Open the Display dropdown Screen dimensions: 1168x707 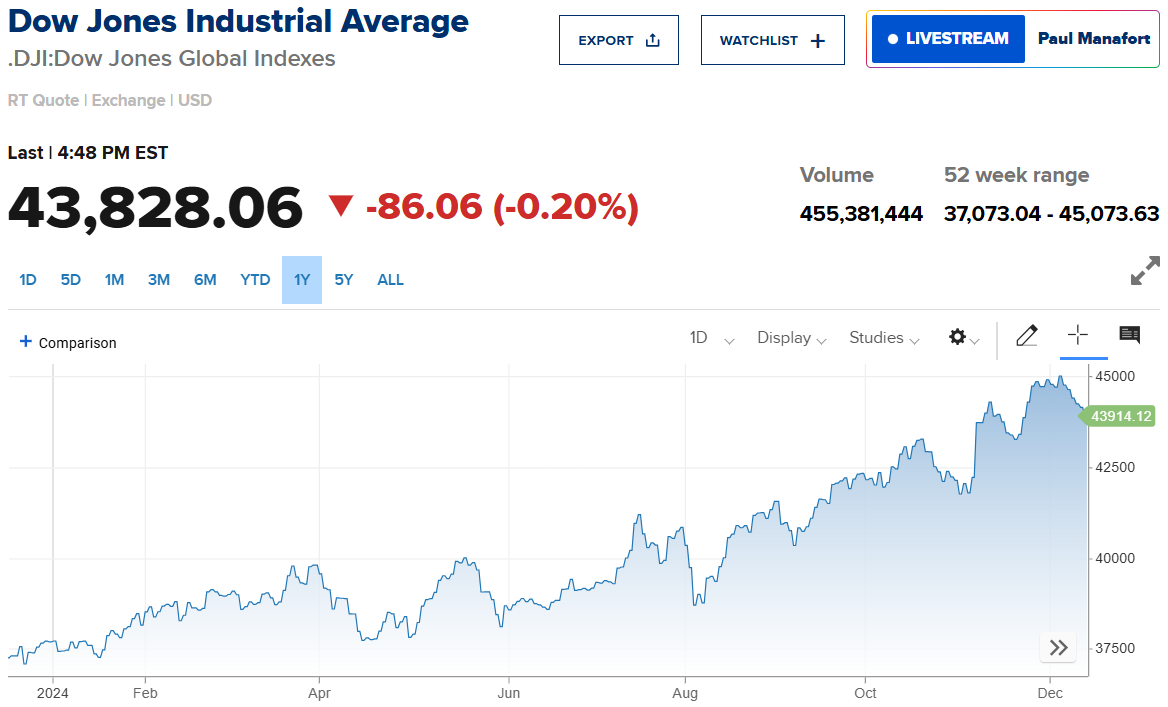791,338
